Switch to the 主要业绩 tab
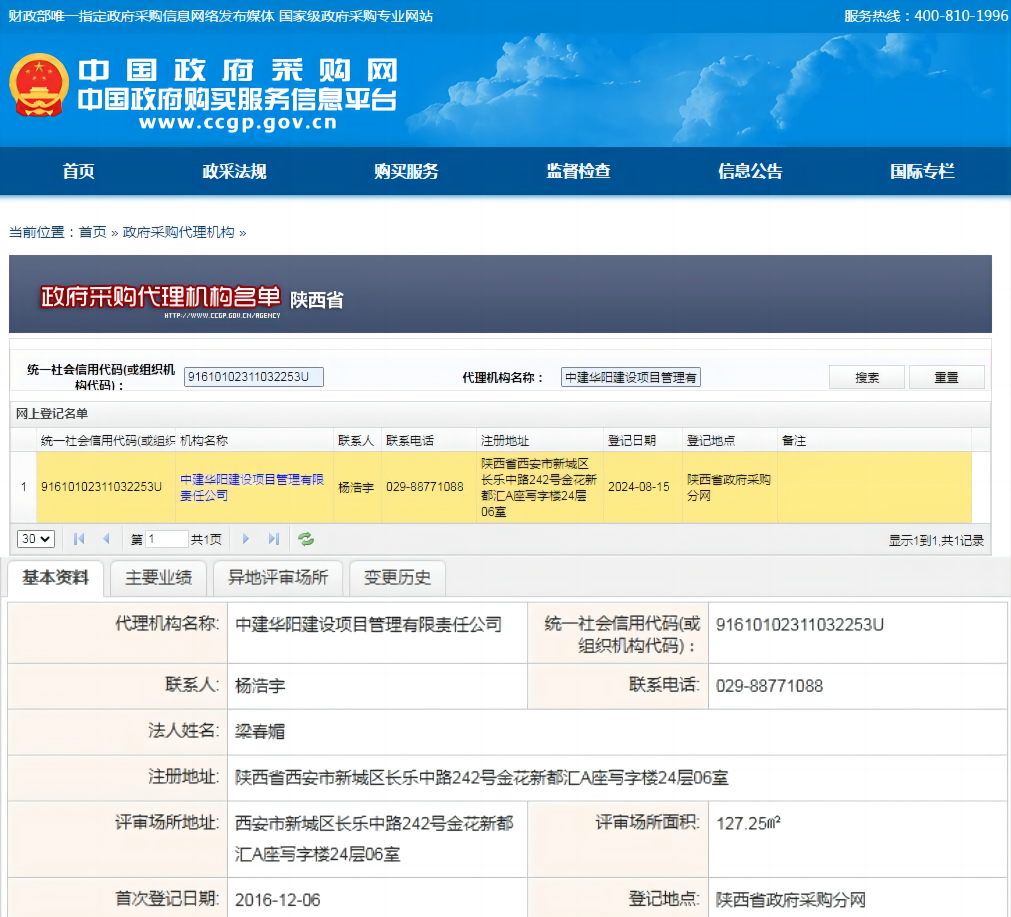The height and width of the screenshot is (917, 1011). point(159,578)
